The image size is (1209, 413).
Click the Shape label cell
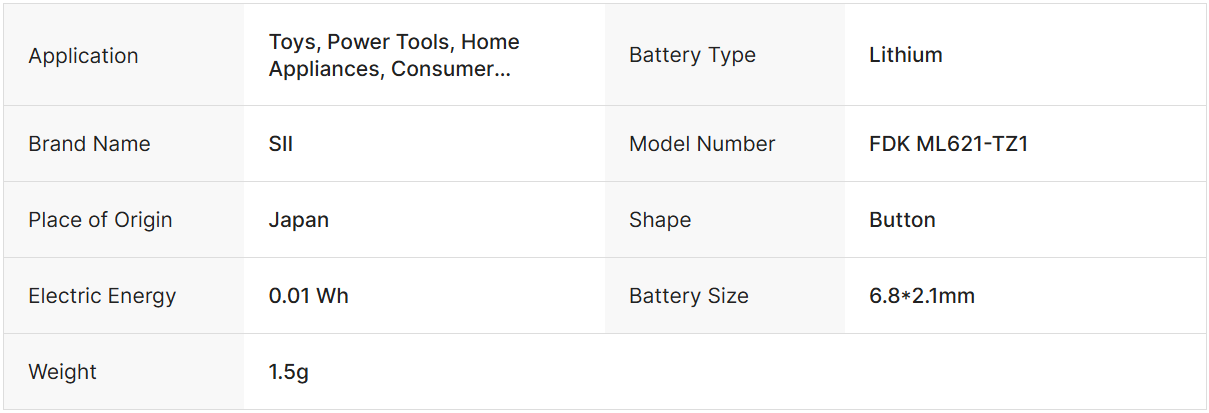point(660,220)
